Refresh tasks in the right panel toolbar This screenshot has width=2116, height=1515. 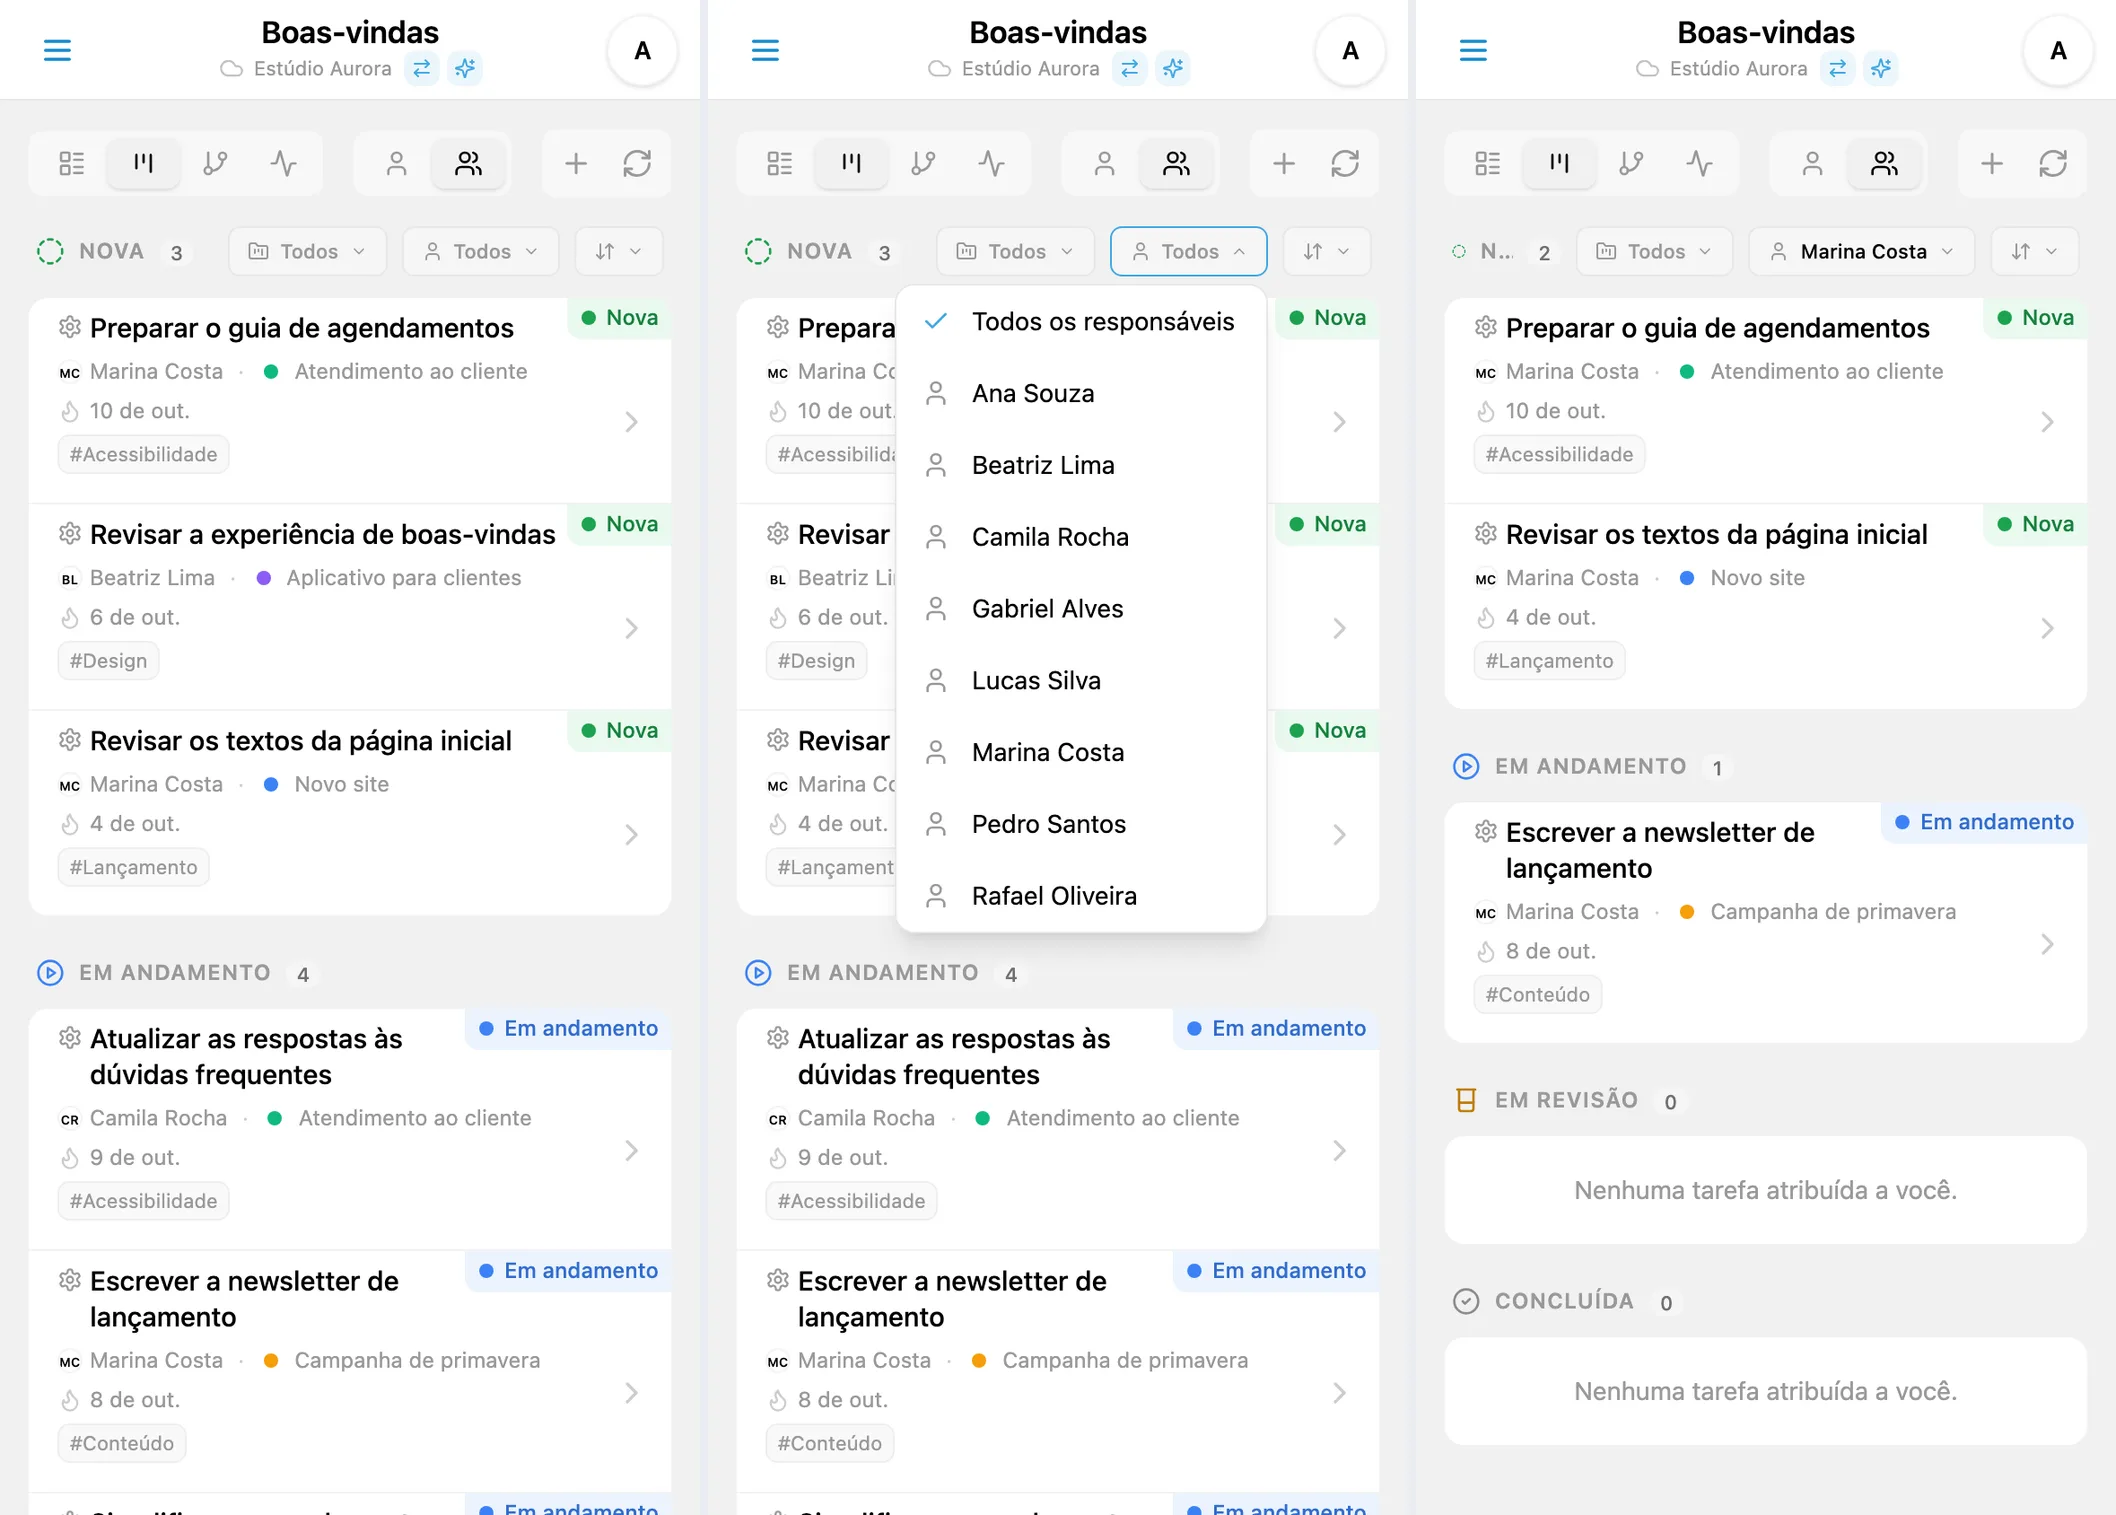pos(2053,163)
